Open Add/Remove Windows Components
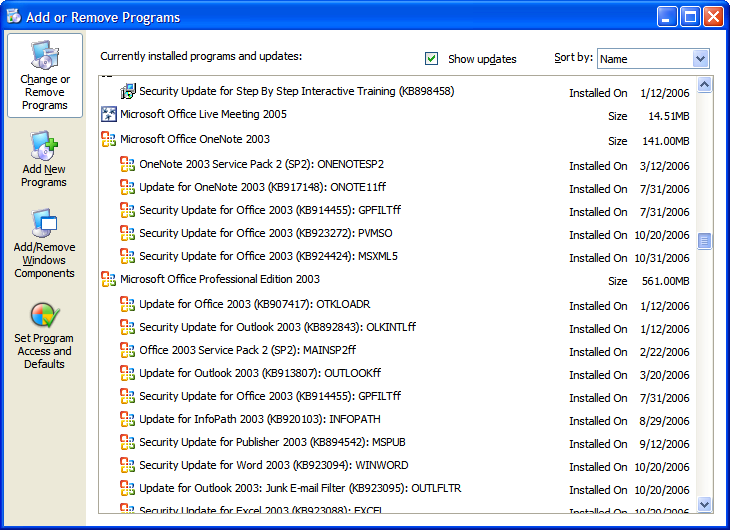The image size is (730, 530). 44,243
